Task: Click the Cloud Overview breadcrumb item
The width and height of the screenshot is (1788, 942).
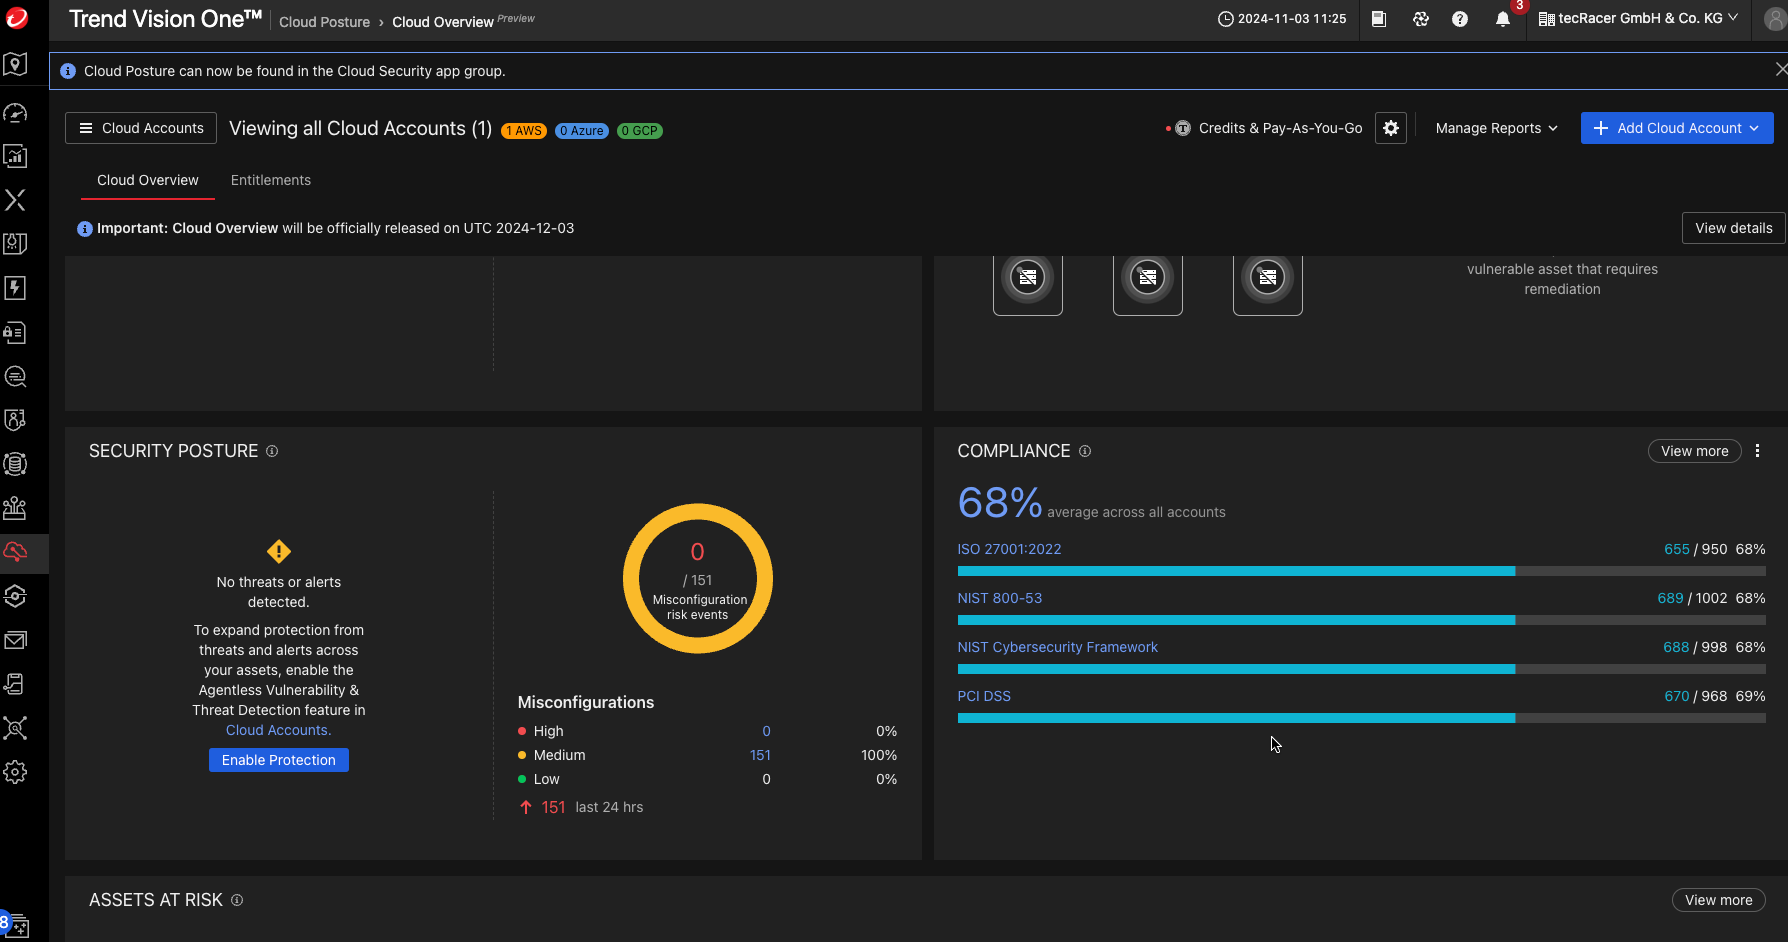Action: click(443, 22)
